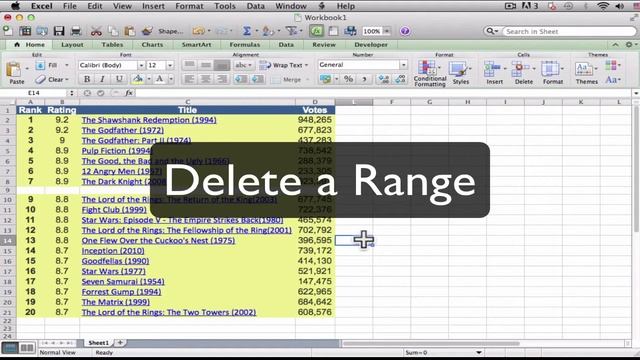The height and width of the screenshot is (360, 640).
Task: Switch to the Charts ribbon tab
Action: (152, 44)
